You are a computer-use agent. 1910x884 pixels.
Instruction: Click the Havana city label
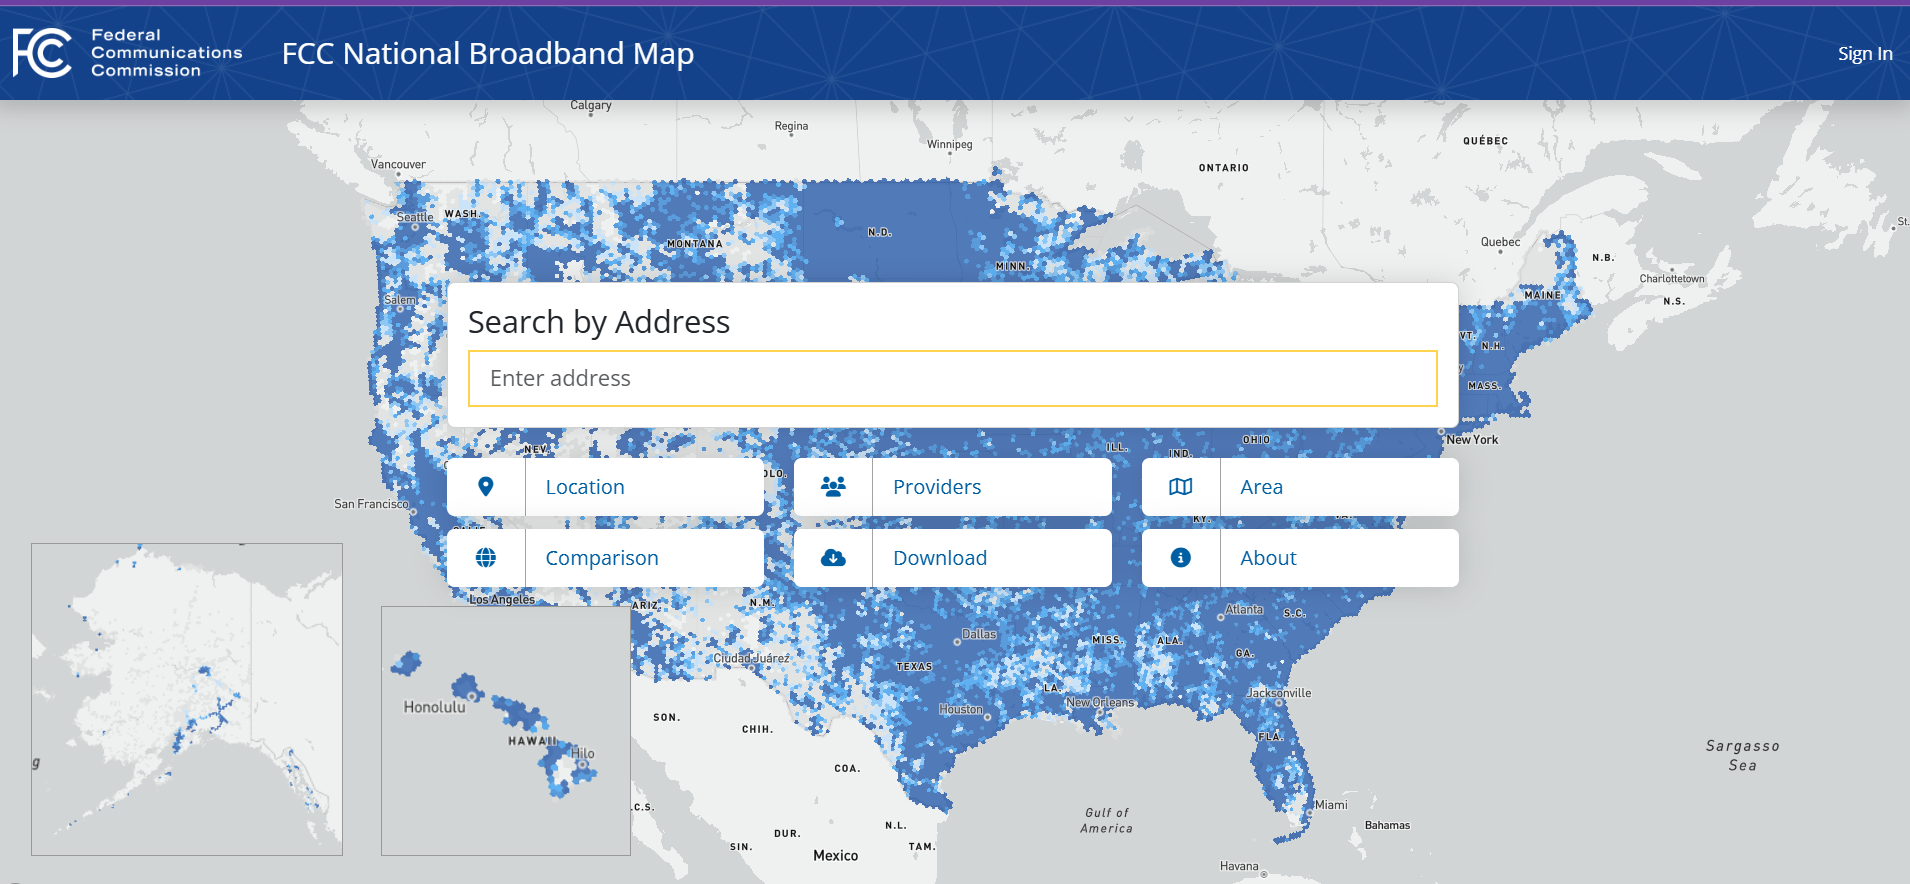pos(1239,866)
